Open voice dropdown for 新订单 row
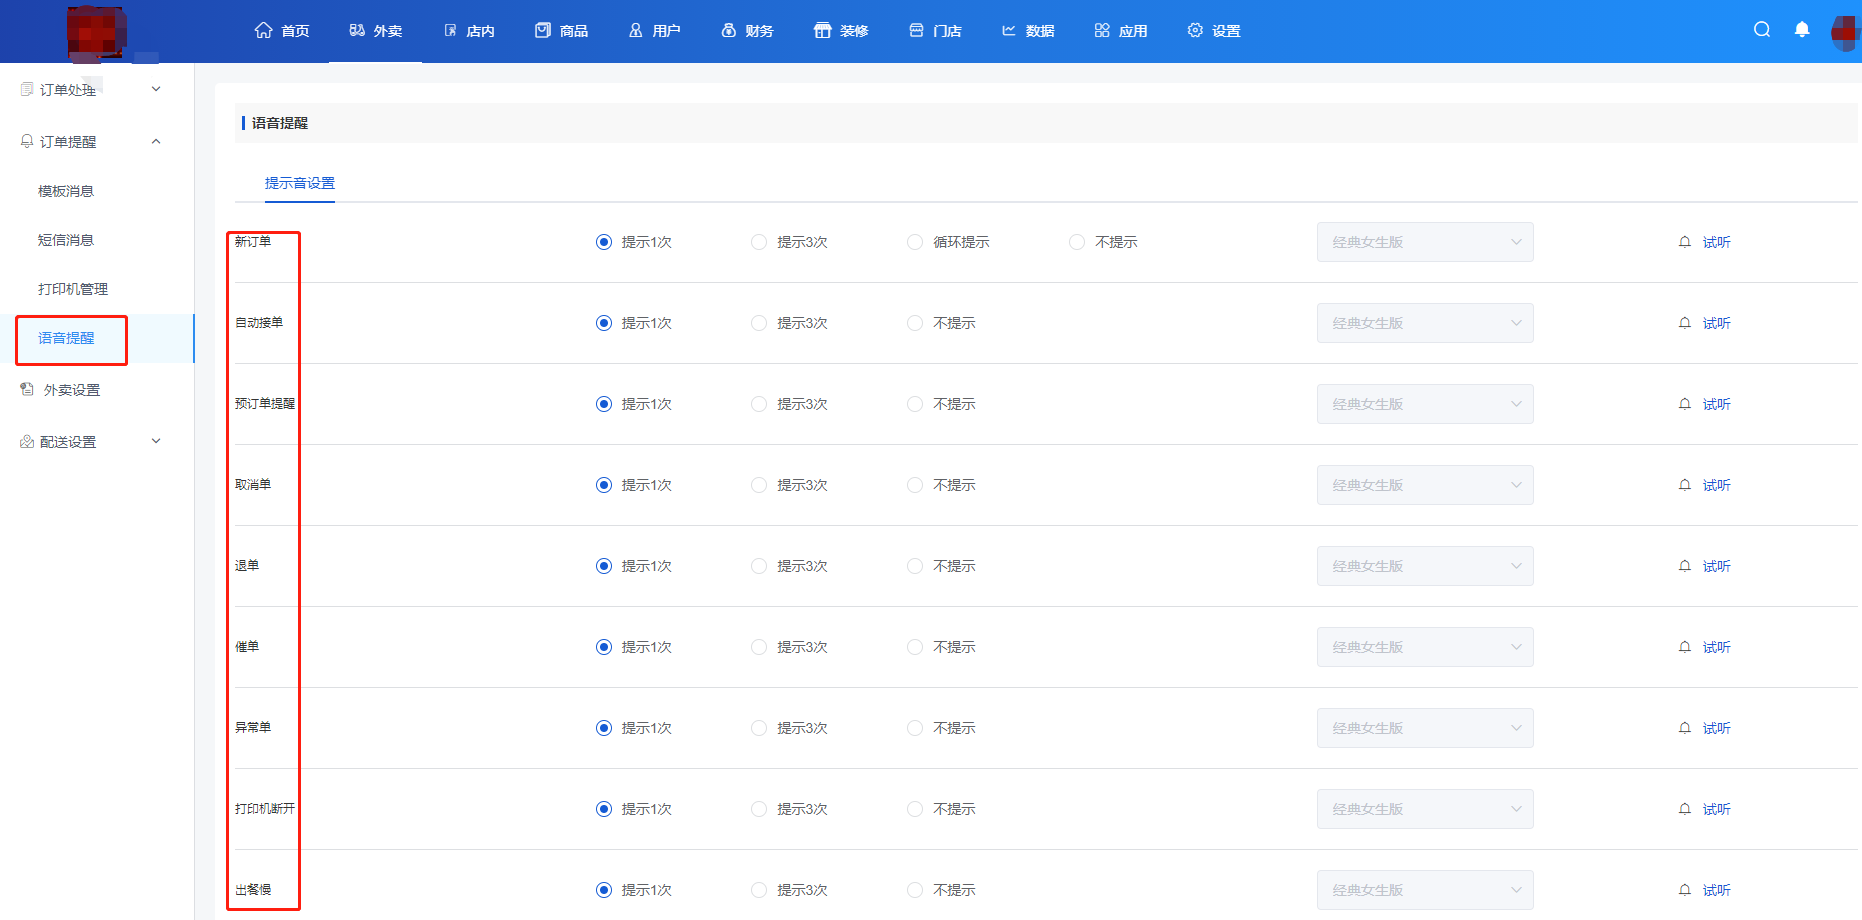The height and width of the screenshot is (920, 1862). tap(1425, 242)
